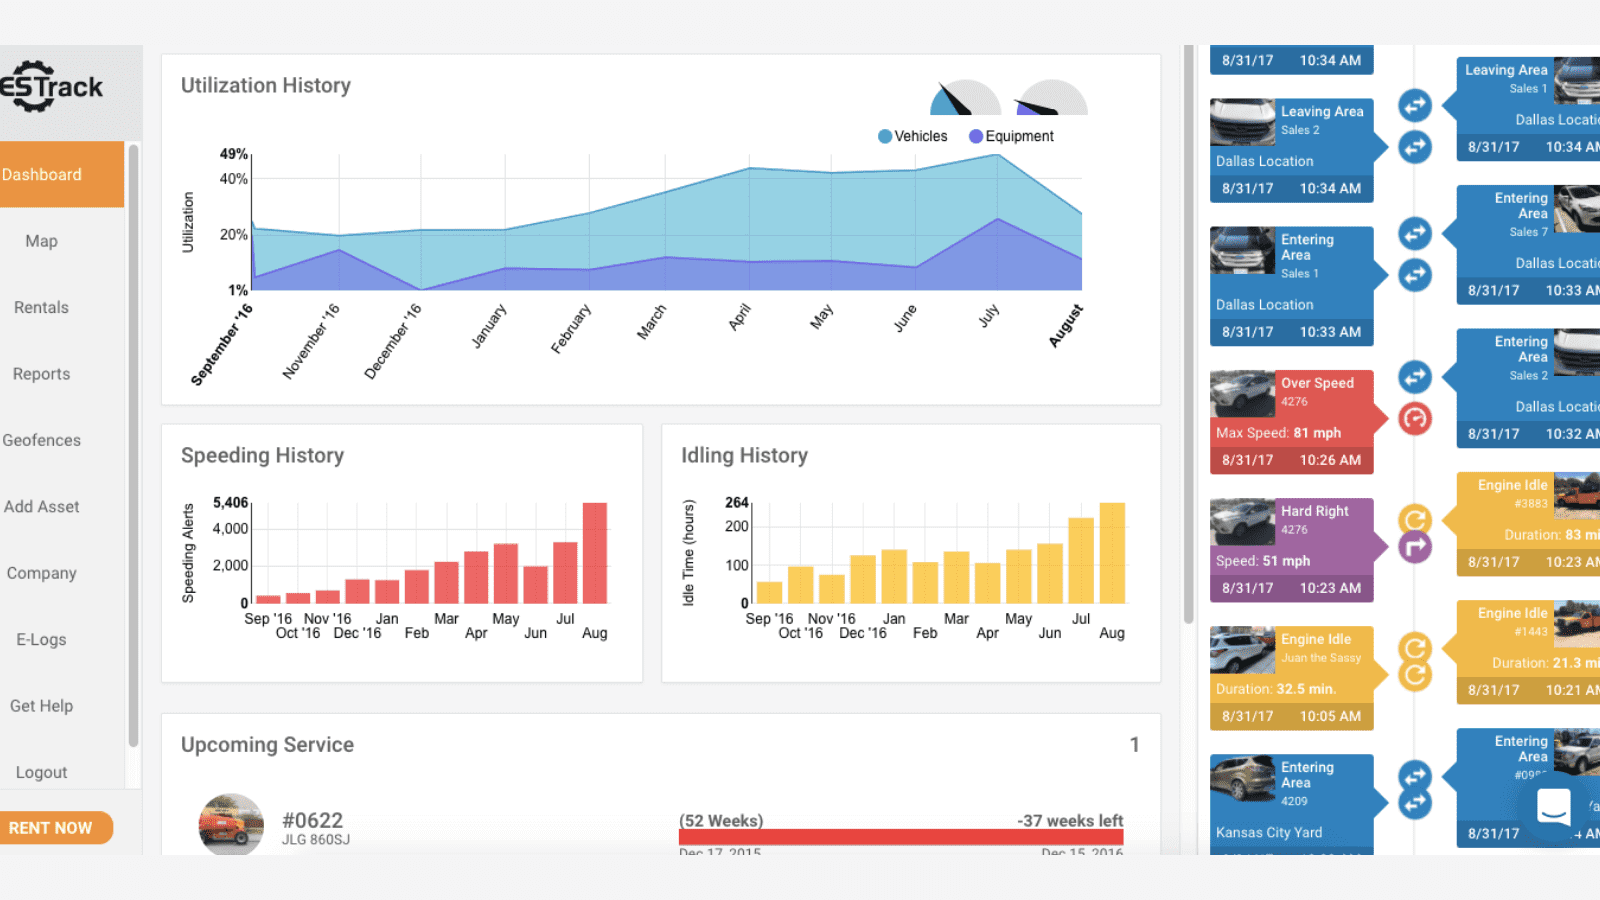
Task: Click Logout in the sidebar
Action: (41, 773)
